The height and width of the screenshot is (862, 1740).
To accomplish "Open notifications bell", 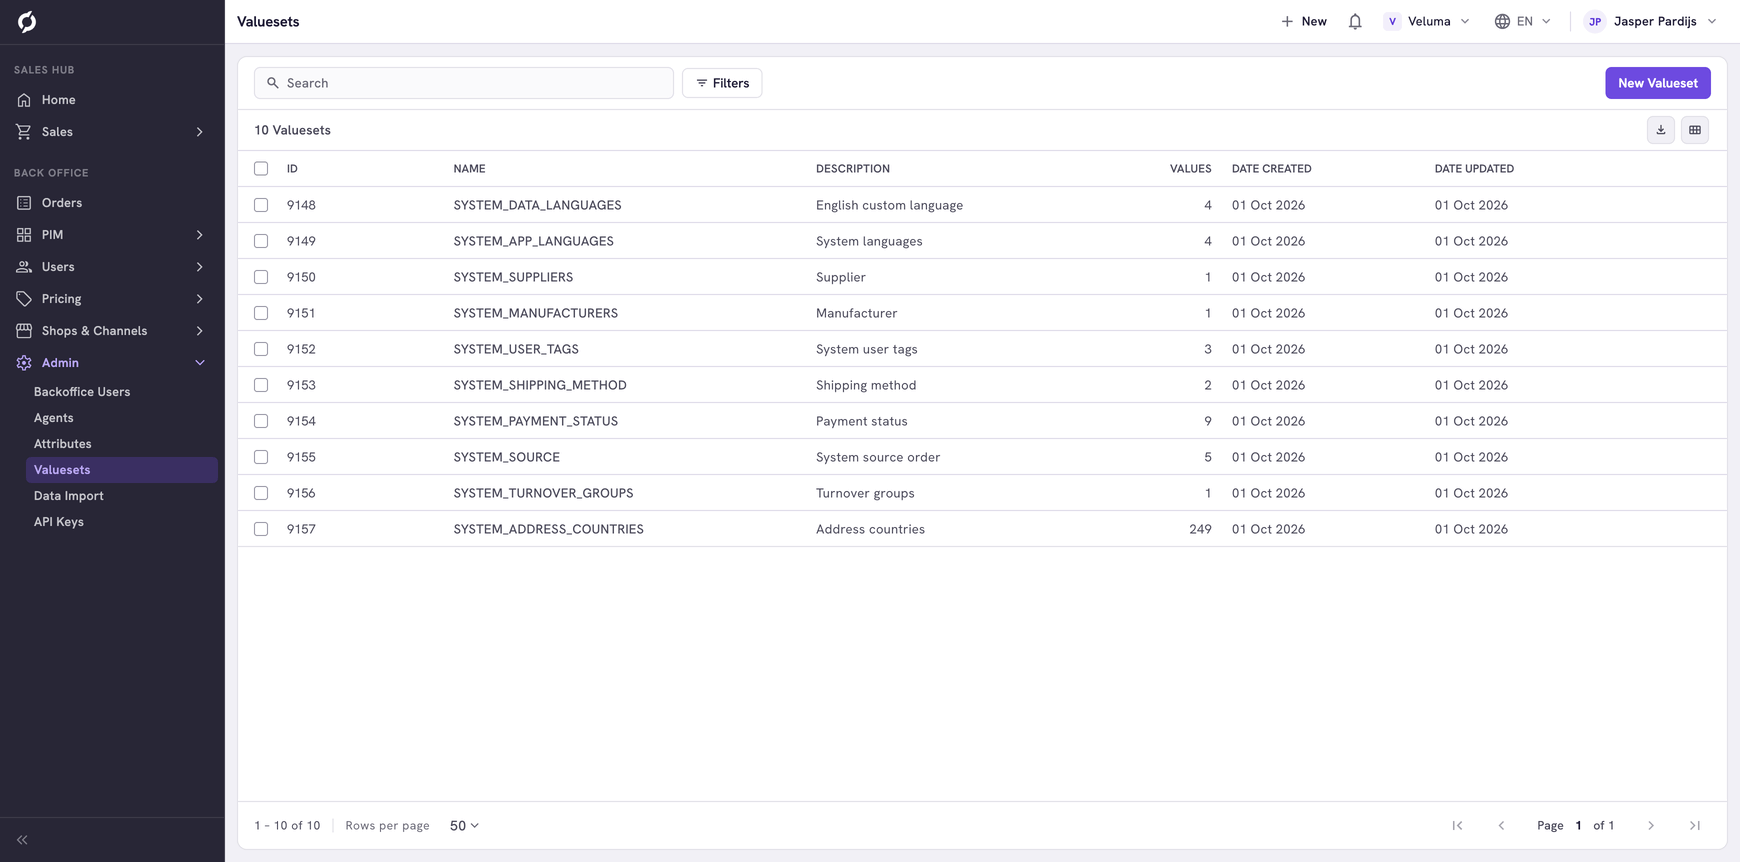I will 1355,21.
